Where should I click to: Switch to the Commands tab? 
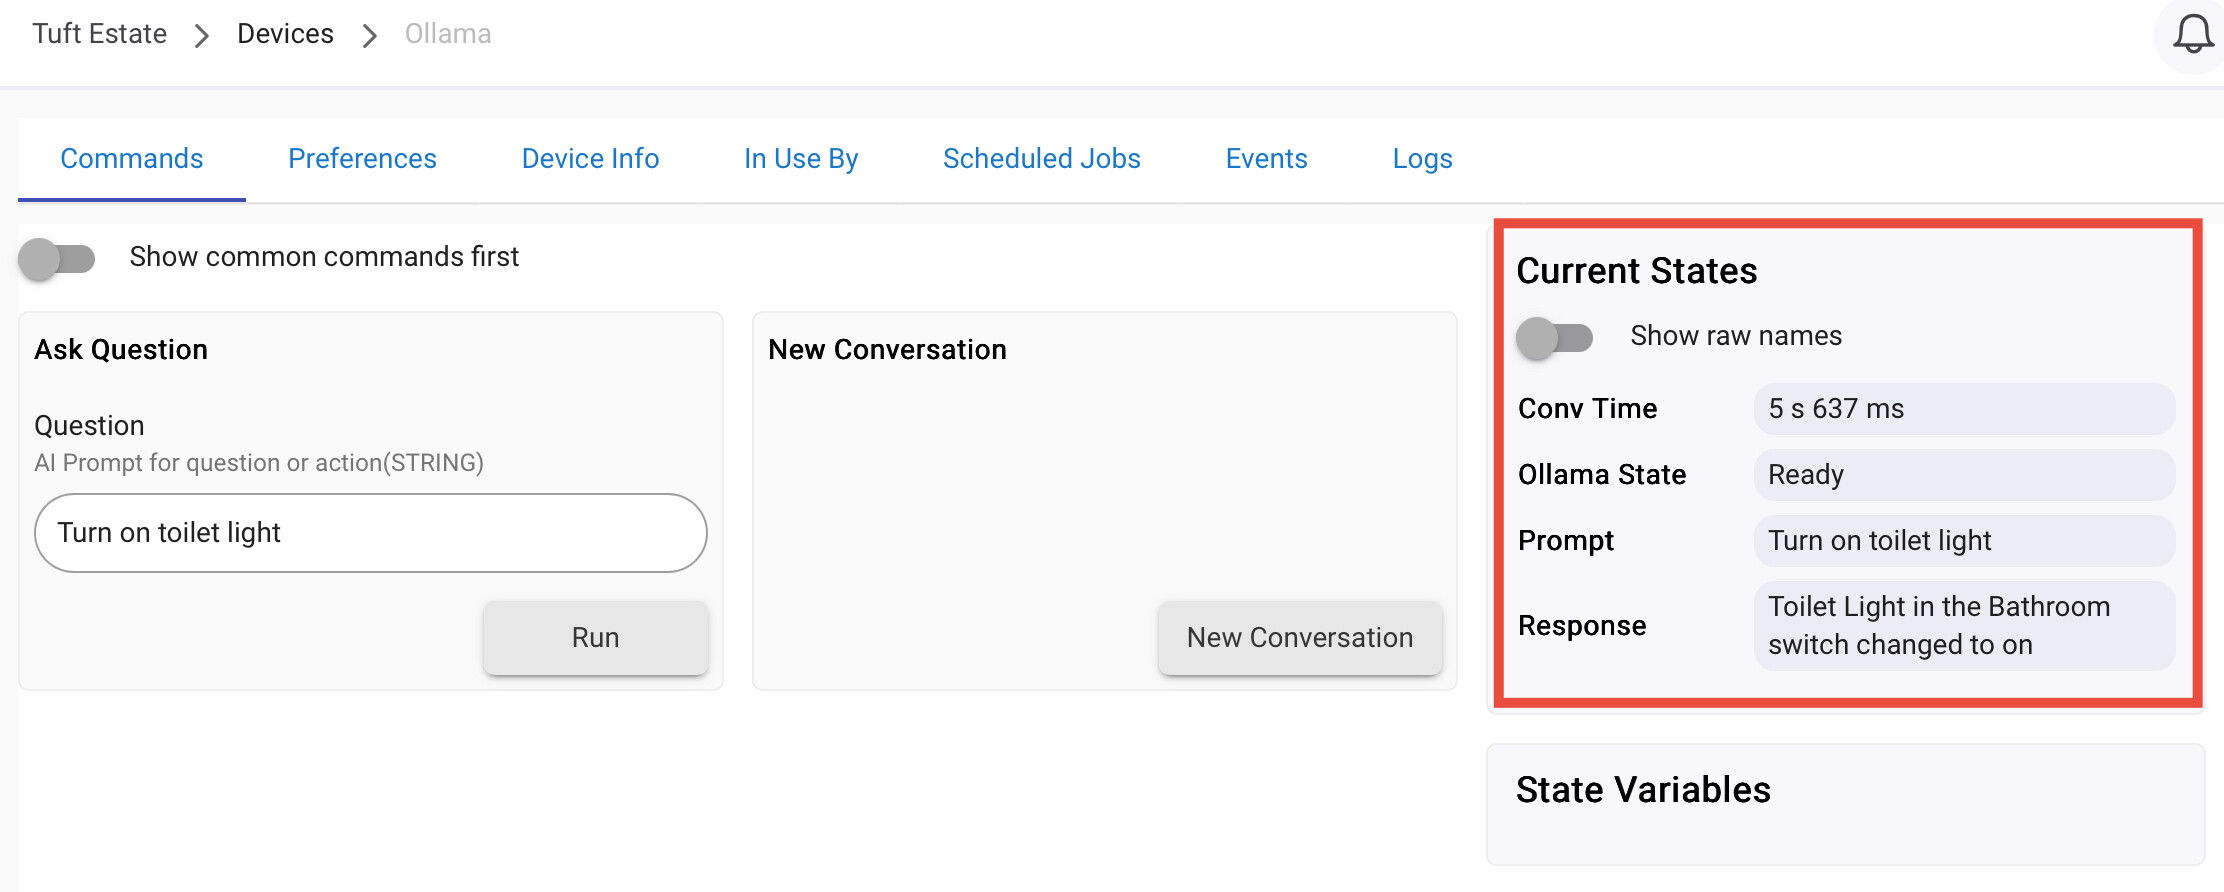(132, 159)
